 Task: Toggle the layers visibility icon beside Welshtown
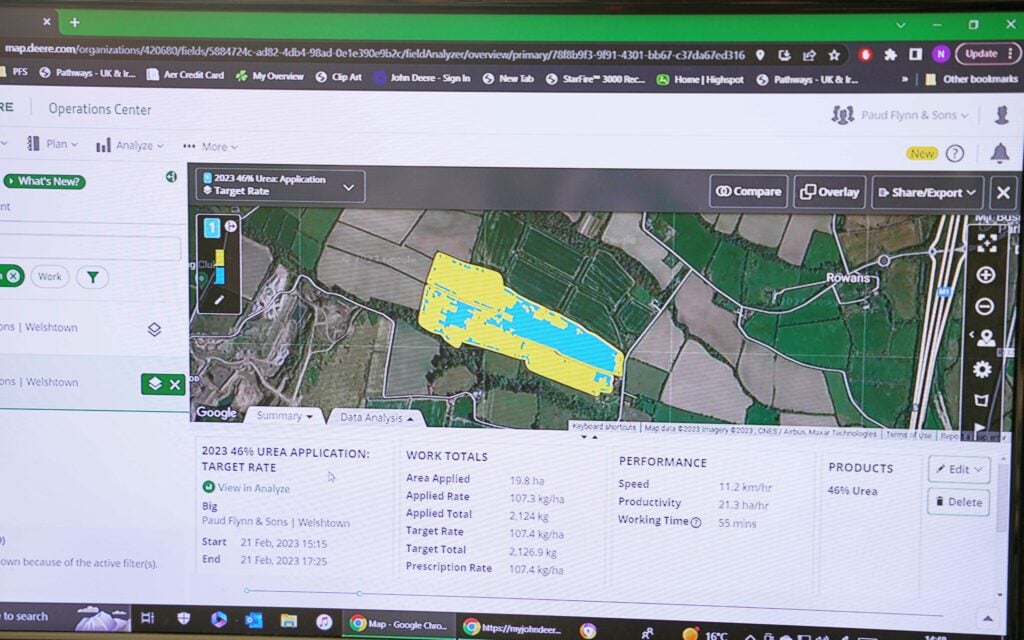tap(155, 327)
